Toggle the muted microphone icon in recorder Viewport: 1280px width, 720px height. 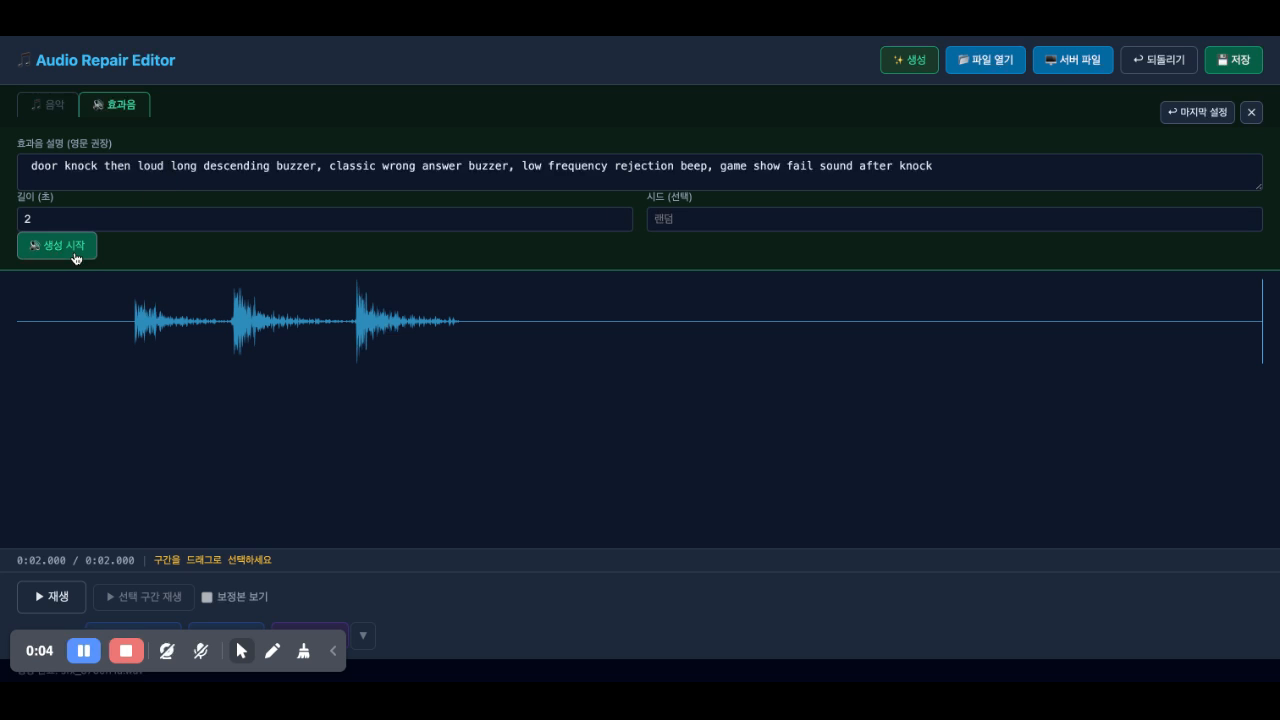coord(201,651)
